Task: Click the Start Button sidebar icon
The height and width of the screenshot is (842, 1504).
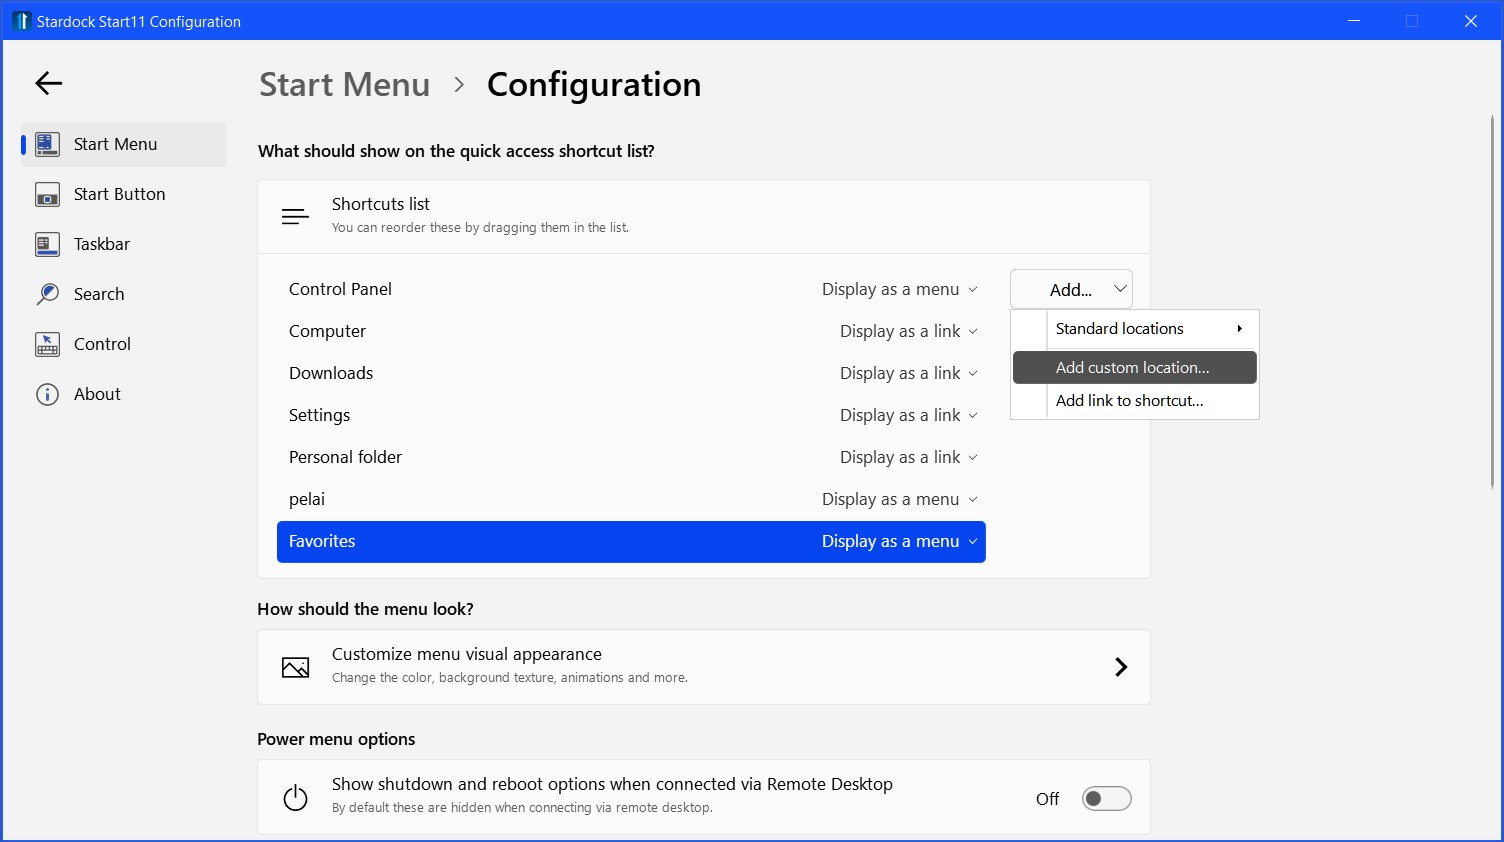Action: 47,194
